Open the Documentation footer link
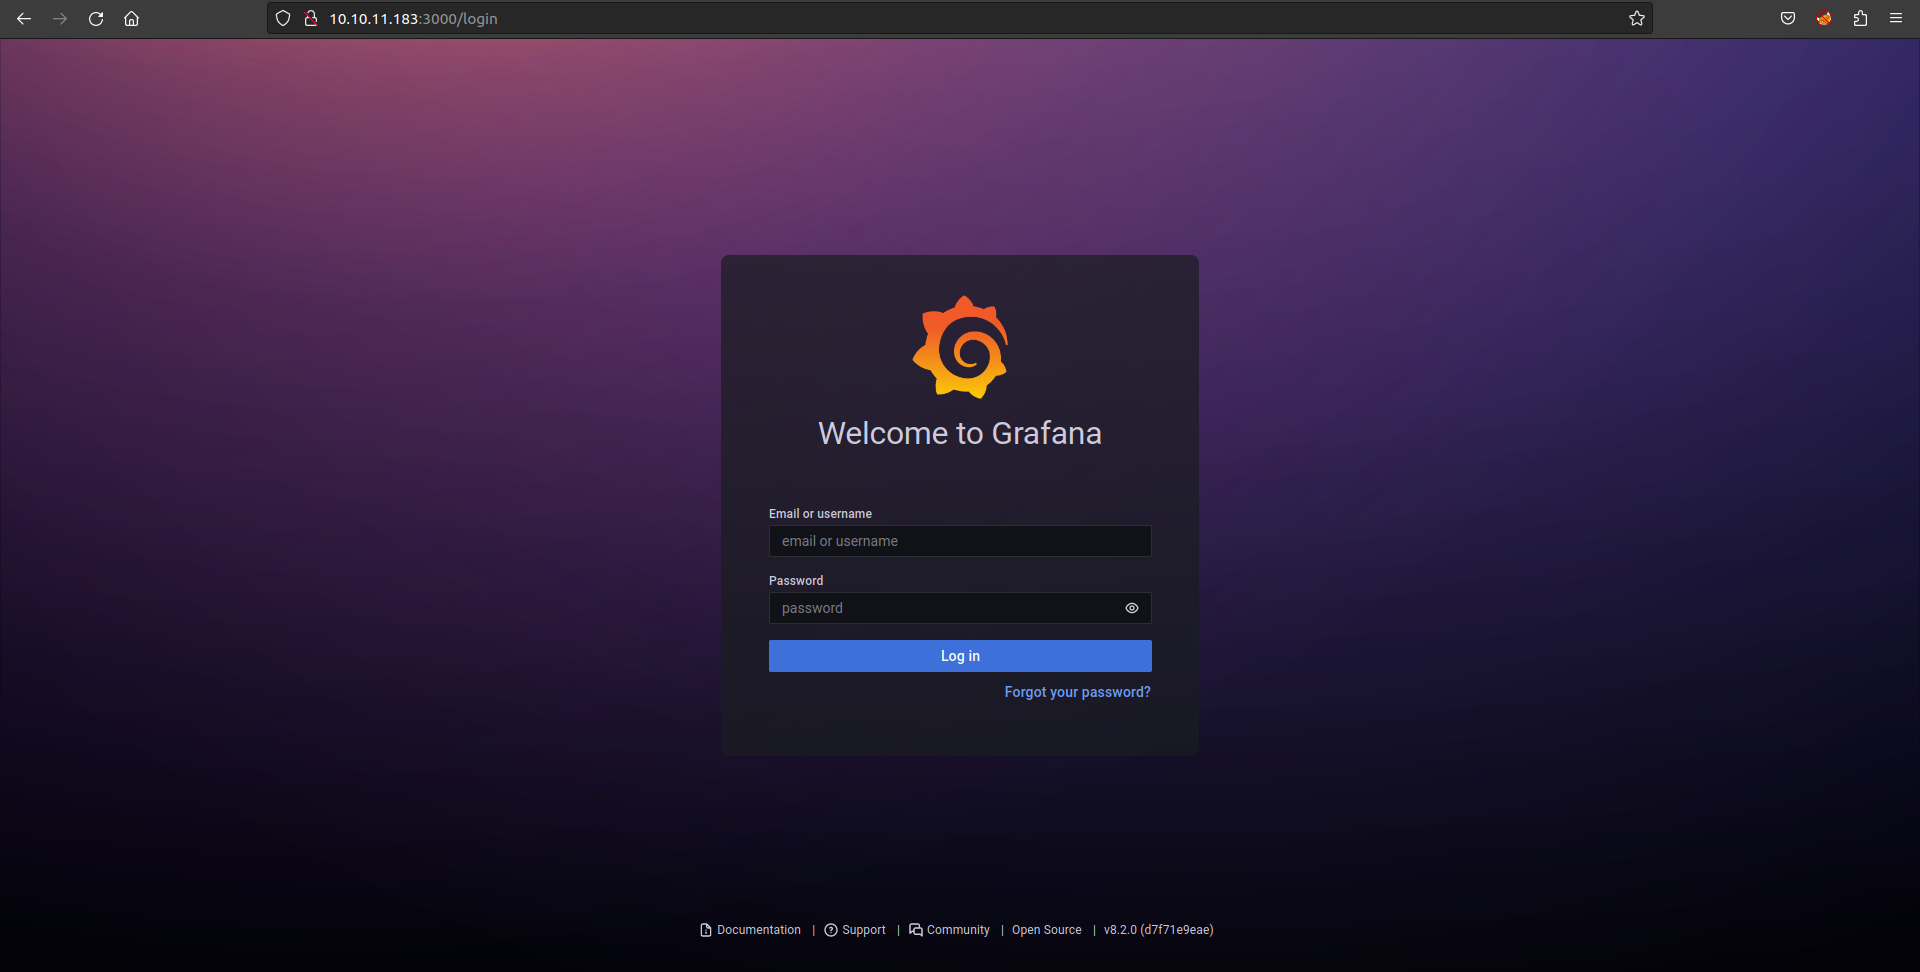This screenshot has height=972, width=1920. (750, 930)
